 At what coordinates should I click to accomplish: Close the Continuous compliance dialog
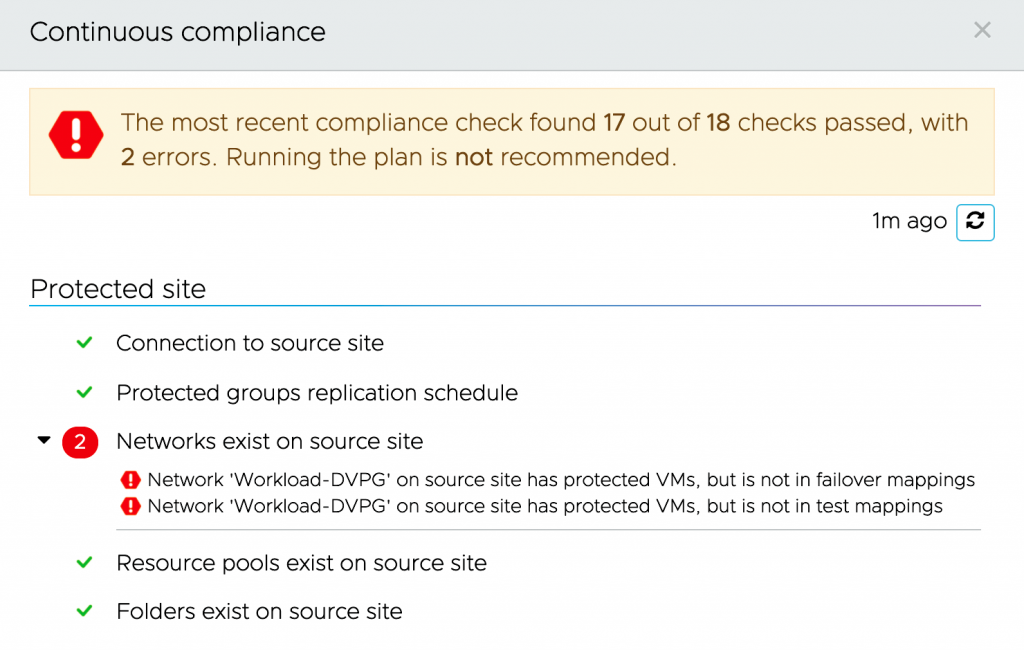pyautogui.click(x=982, y=30)
